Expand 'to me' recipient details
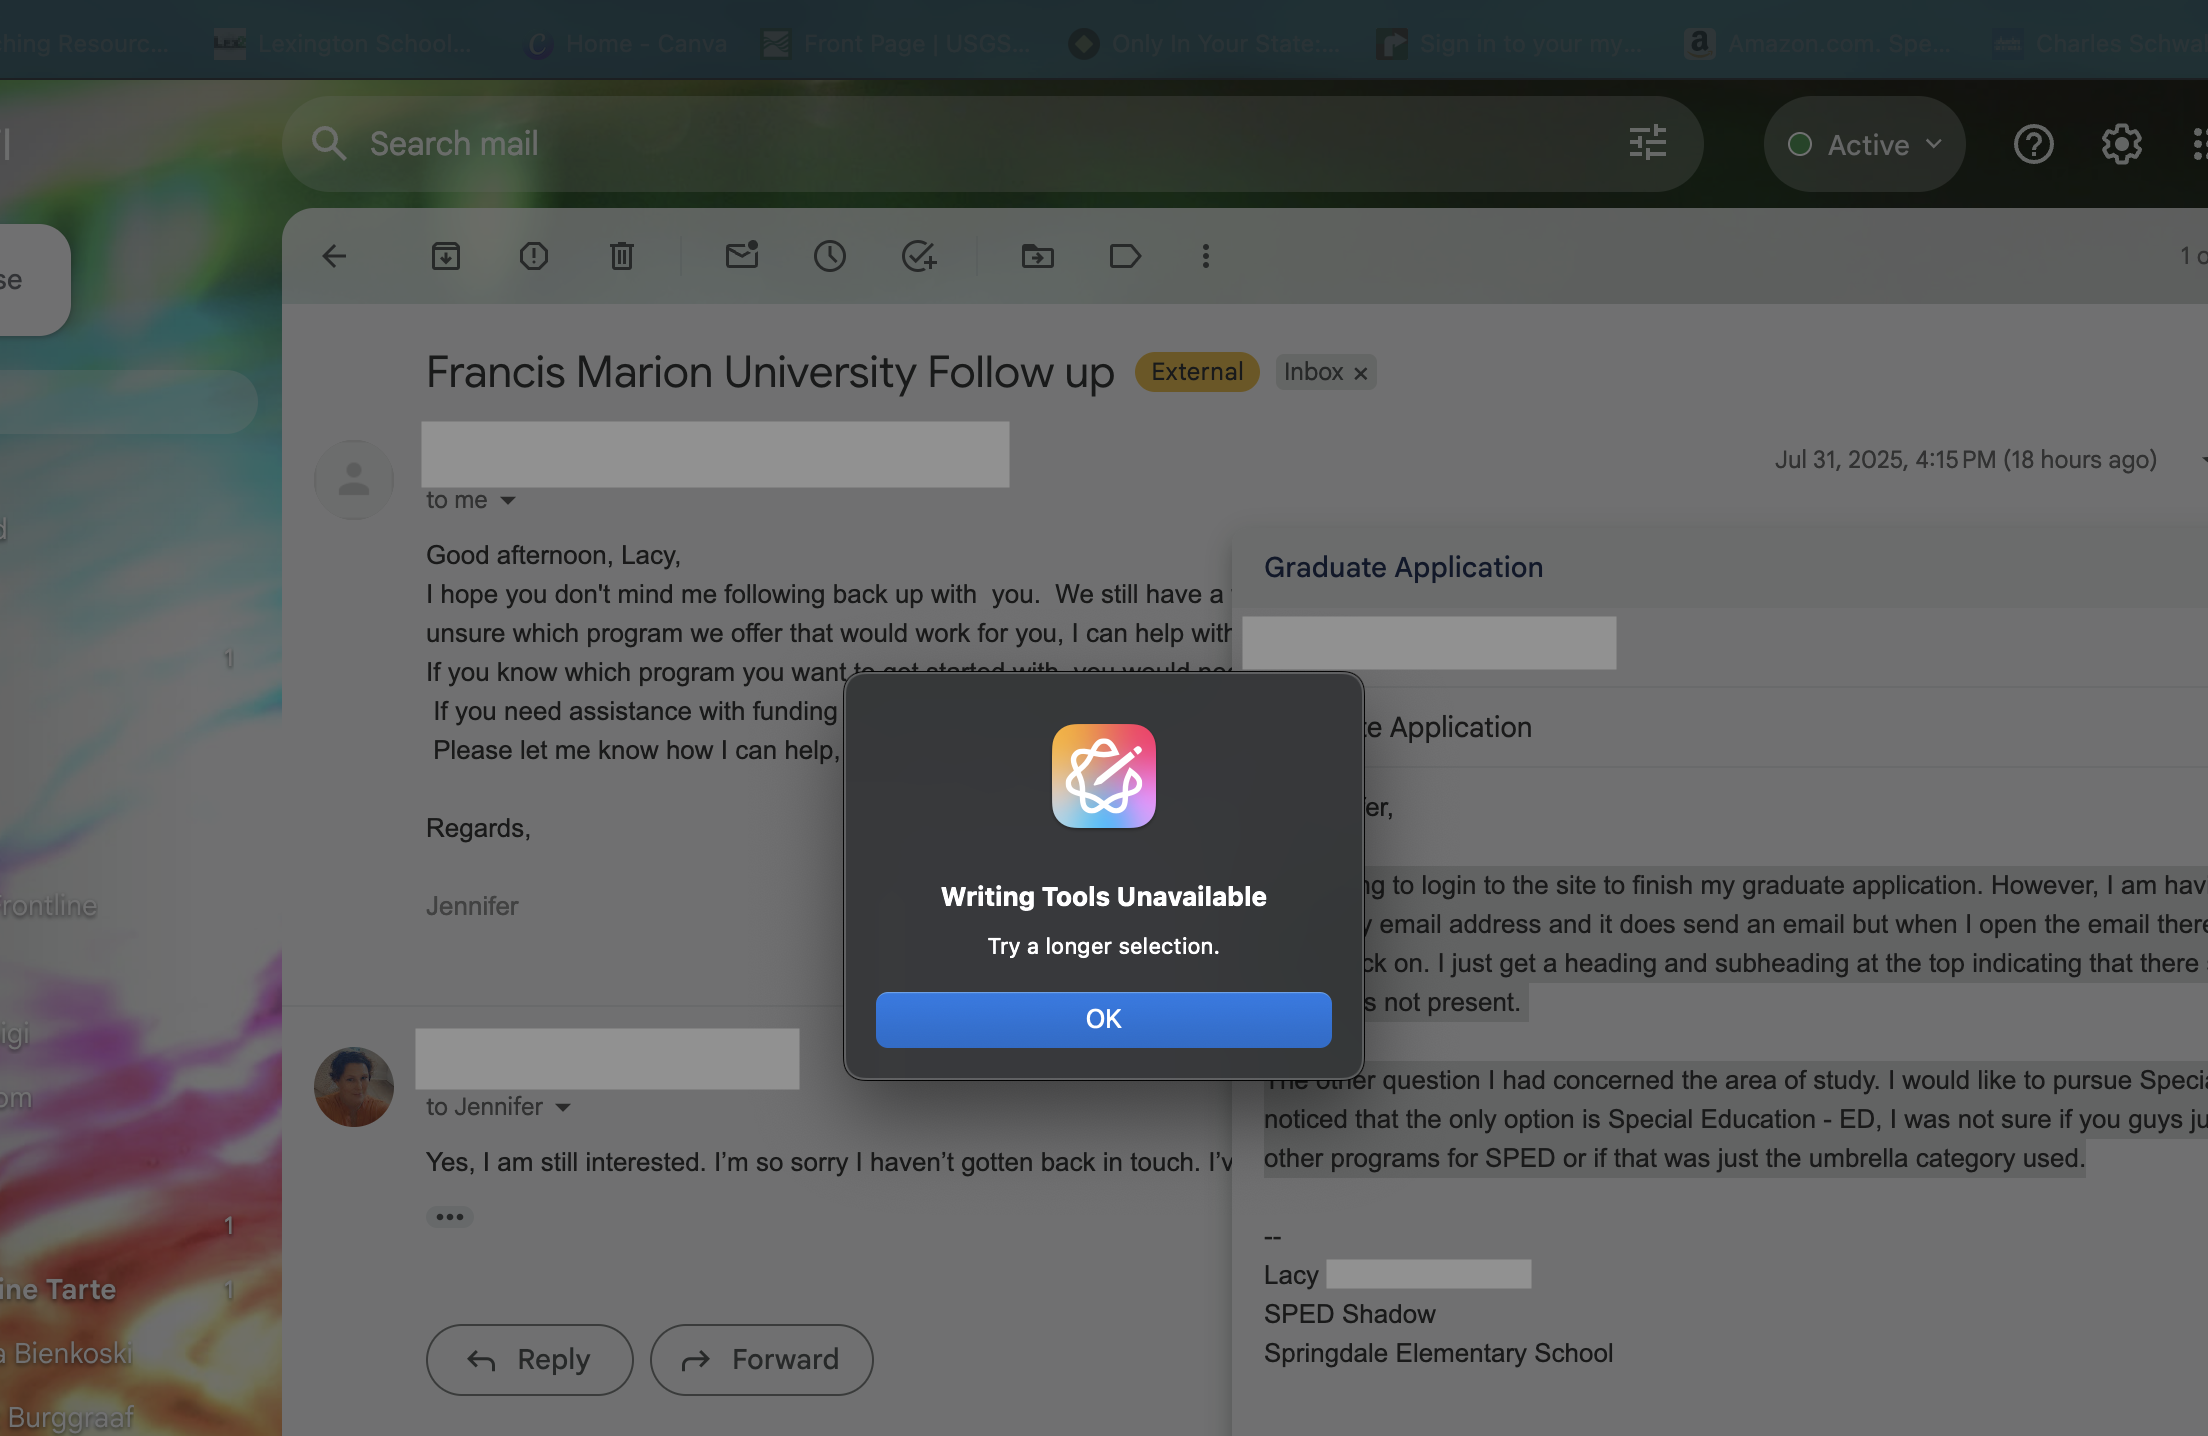The width and height of the screenshot is (2208, 1436). tap(508, 500)
